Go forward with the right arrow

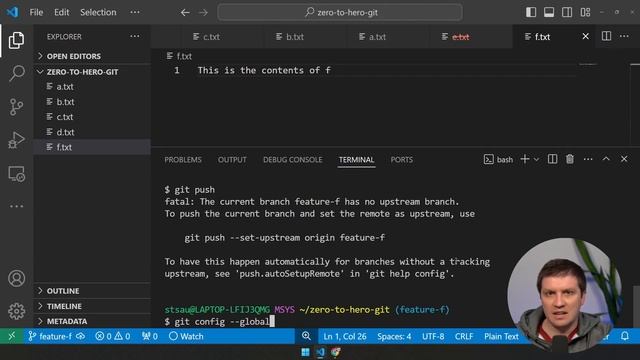coord(203,13)
